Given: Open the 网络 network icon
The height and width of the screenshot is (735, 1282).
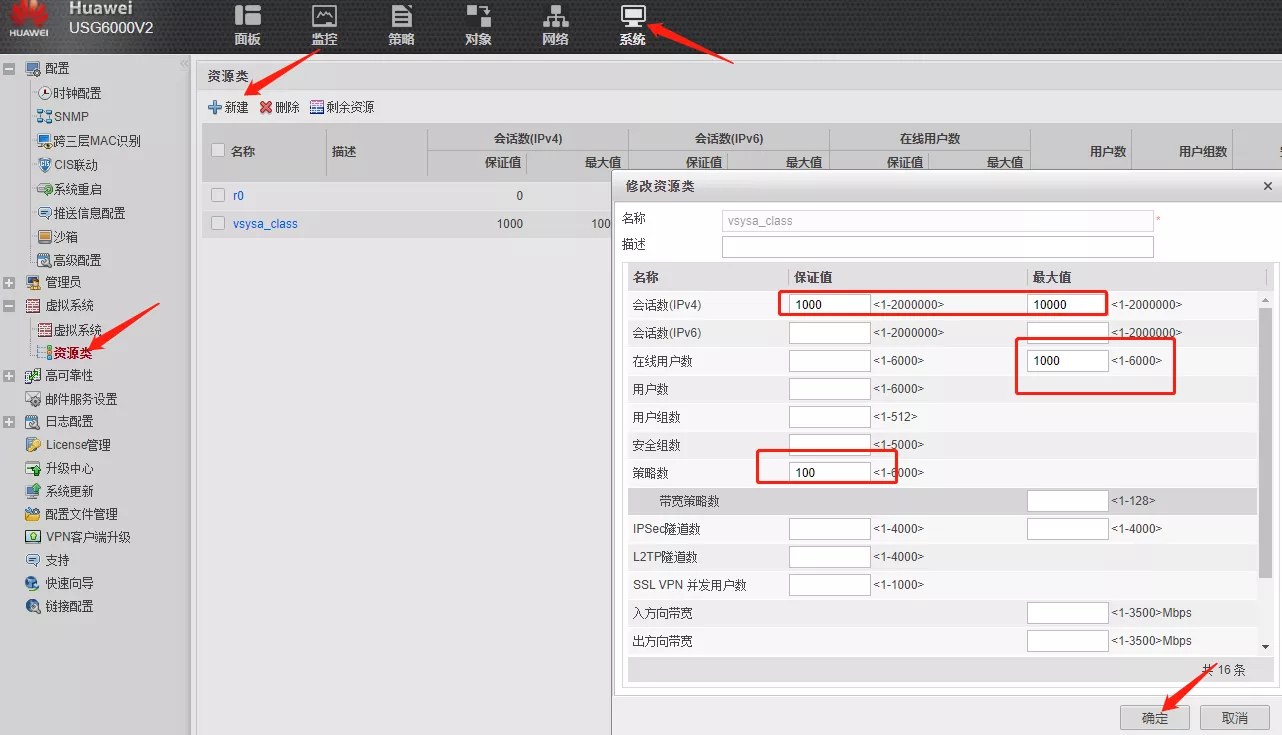Looking at the screenshot, I should (555, 17).
